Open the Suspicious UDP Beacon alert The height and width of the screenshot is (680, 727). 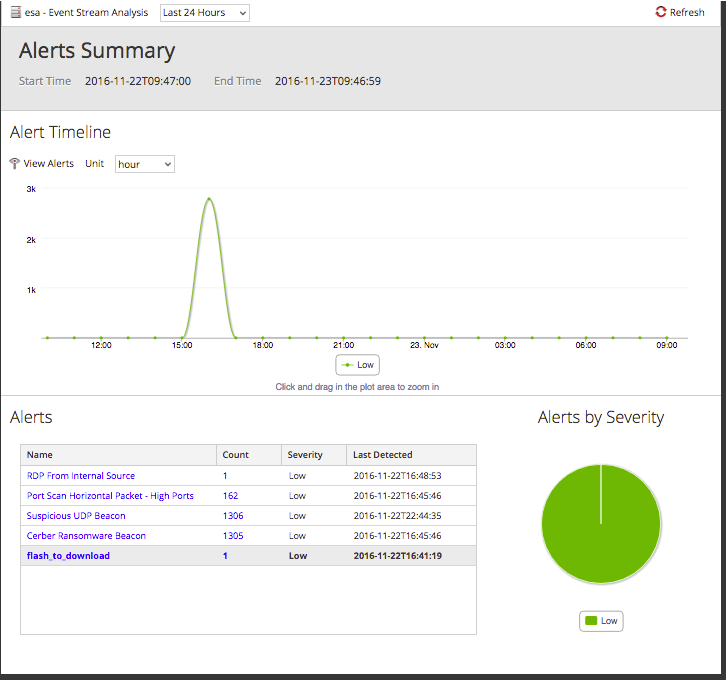(76, 516)
